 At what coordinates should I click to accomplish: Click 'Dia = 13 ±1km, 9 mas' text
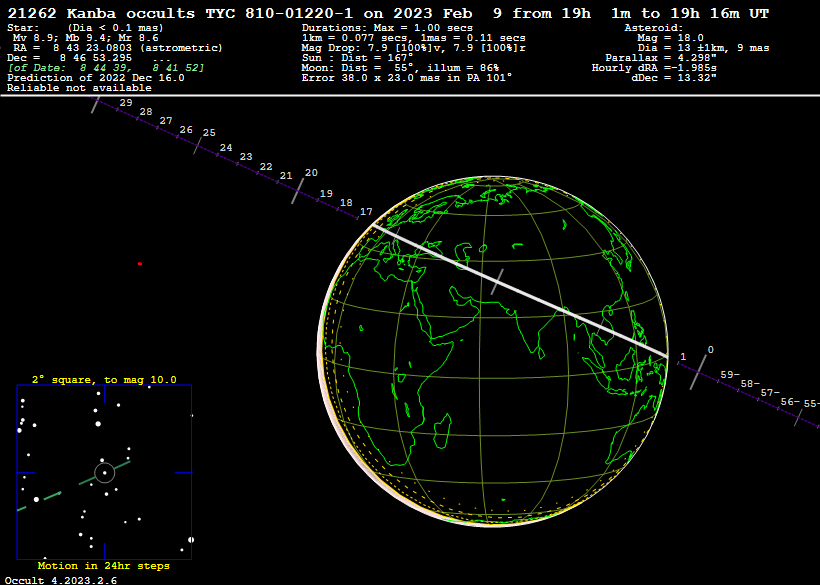[x=703, y=48]
